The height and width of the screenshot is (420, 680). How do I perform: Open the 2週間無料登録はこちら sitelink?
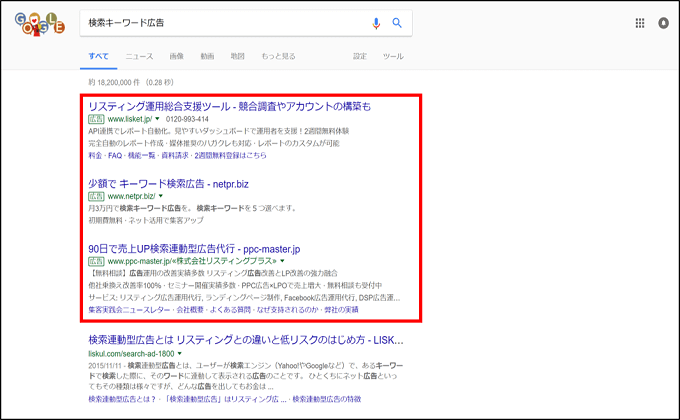[x=230, y=155]
